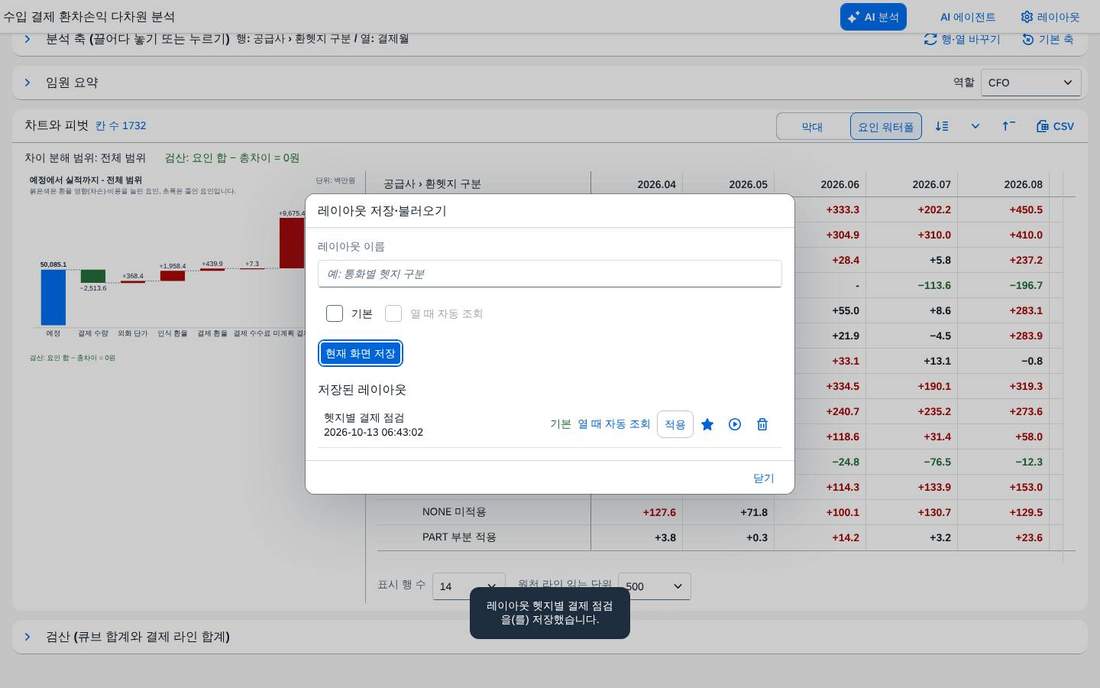Apply 헷지별 결제 점검 layout via 적용
The image size is (1100, 688).
click(675, 424)
